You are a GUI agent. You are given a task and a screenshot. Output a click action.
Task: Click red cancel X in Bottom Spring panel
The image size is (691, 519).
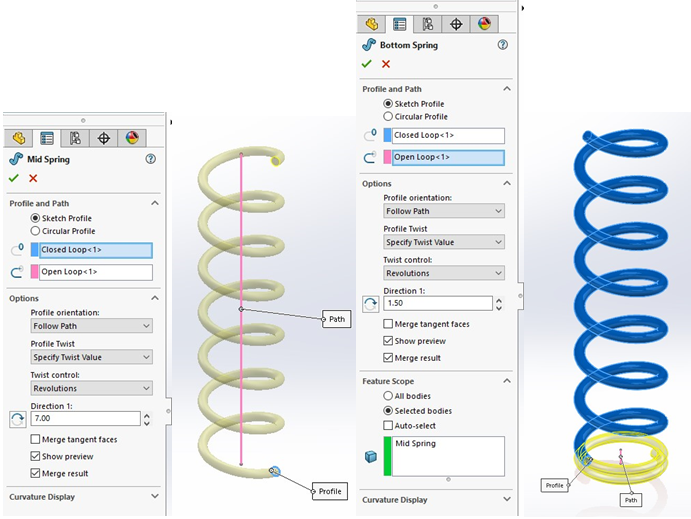386,64
